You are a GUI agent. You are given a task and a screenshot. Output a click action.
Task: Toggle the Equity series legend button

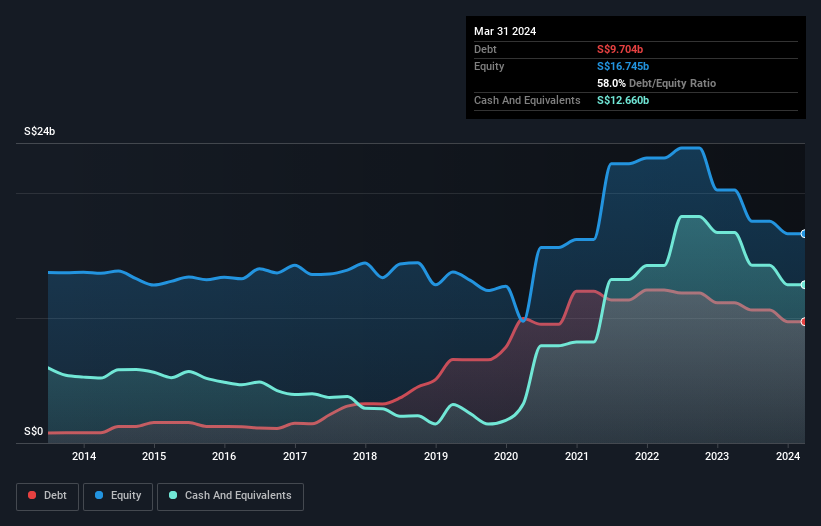118,496
